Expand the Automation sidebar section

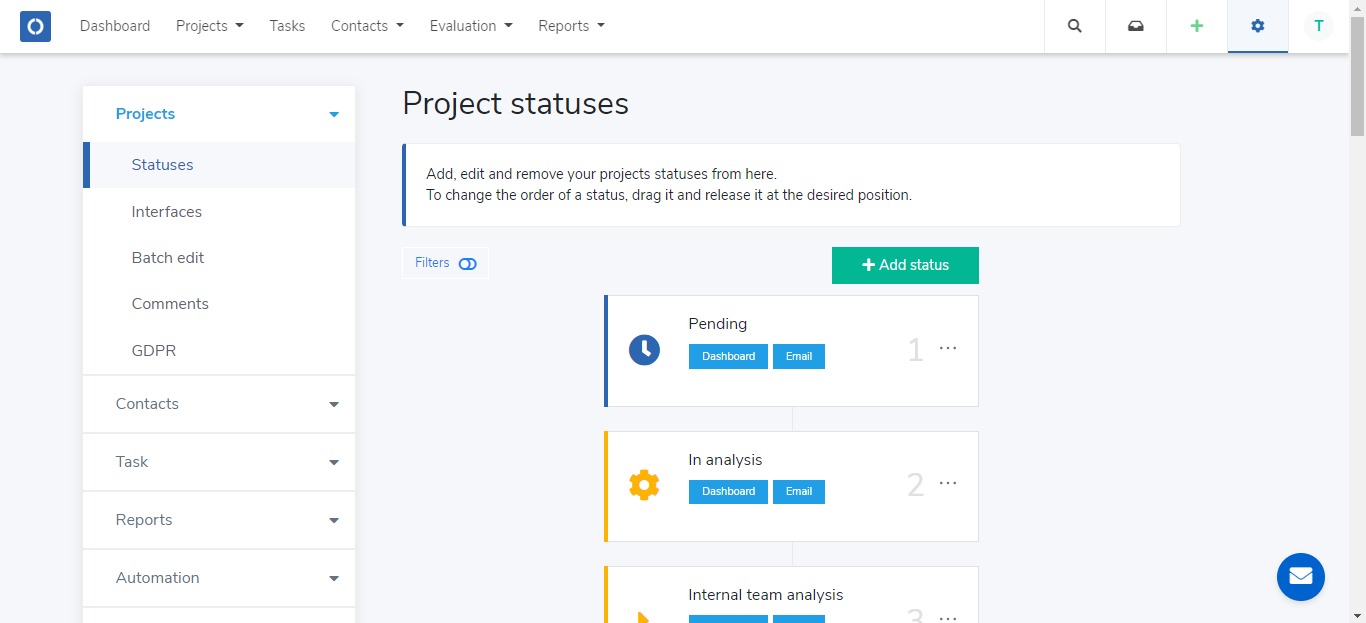[x=219, y=578]
